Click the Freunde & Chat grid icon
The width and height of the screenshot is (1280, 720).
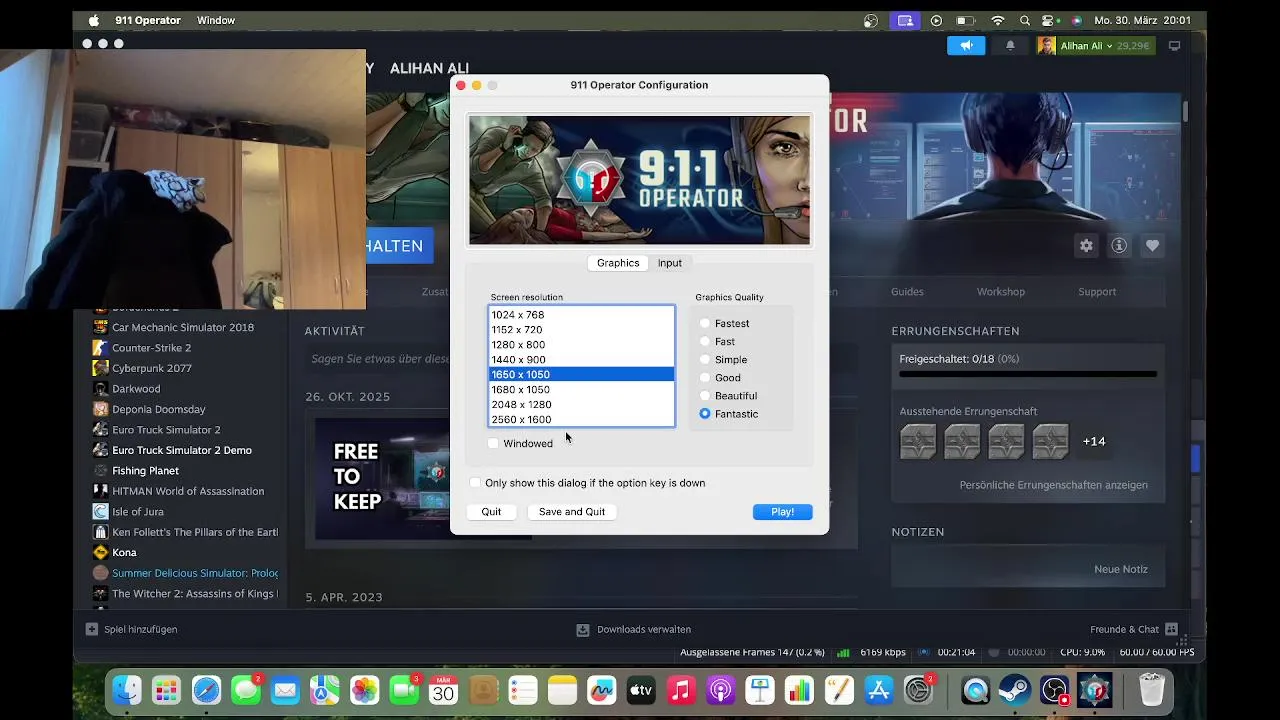(x=1171, y=629)
